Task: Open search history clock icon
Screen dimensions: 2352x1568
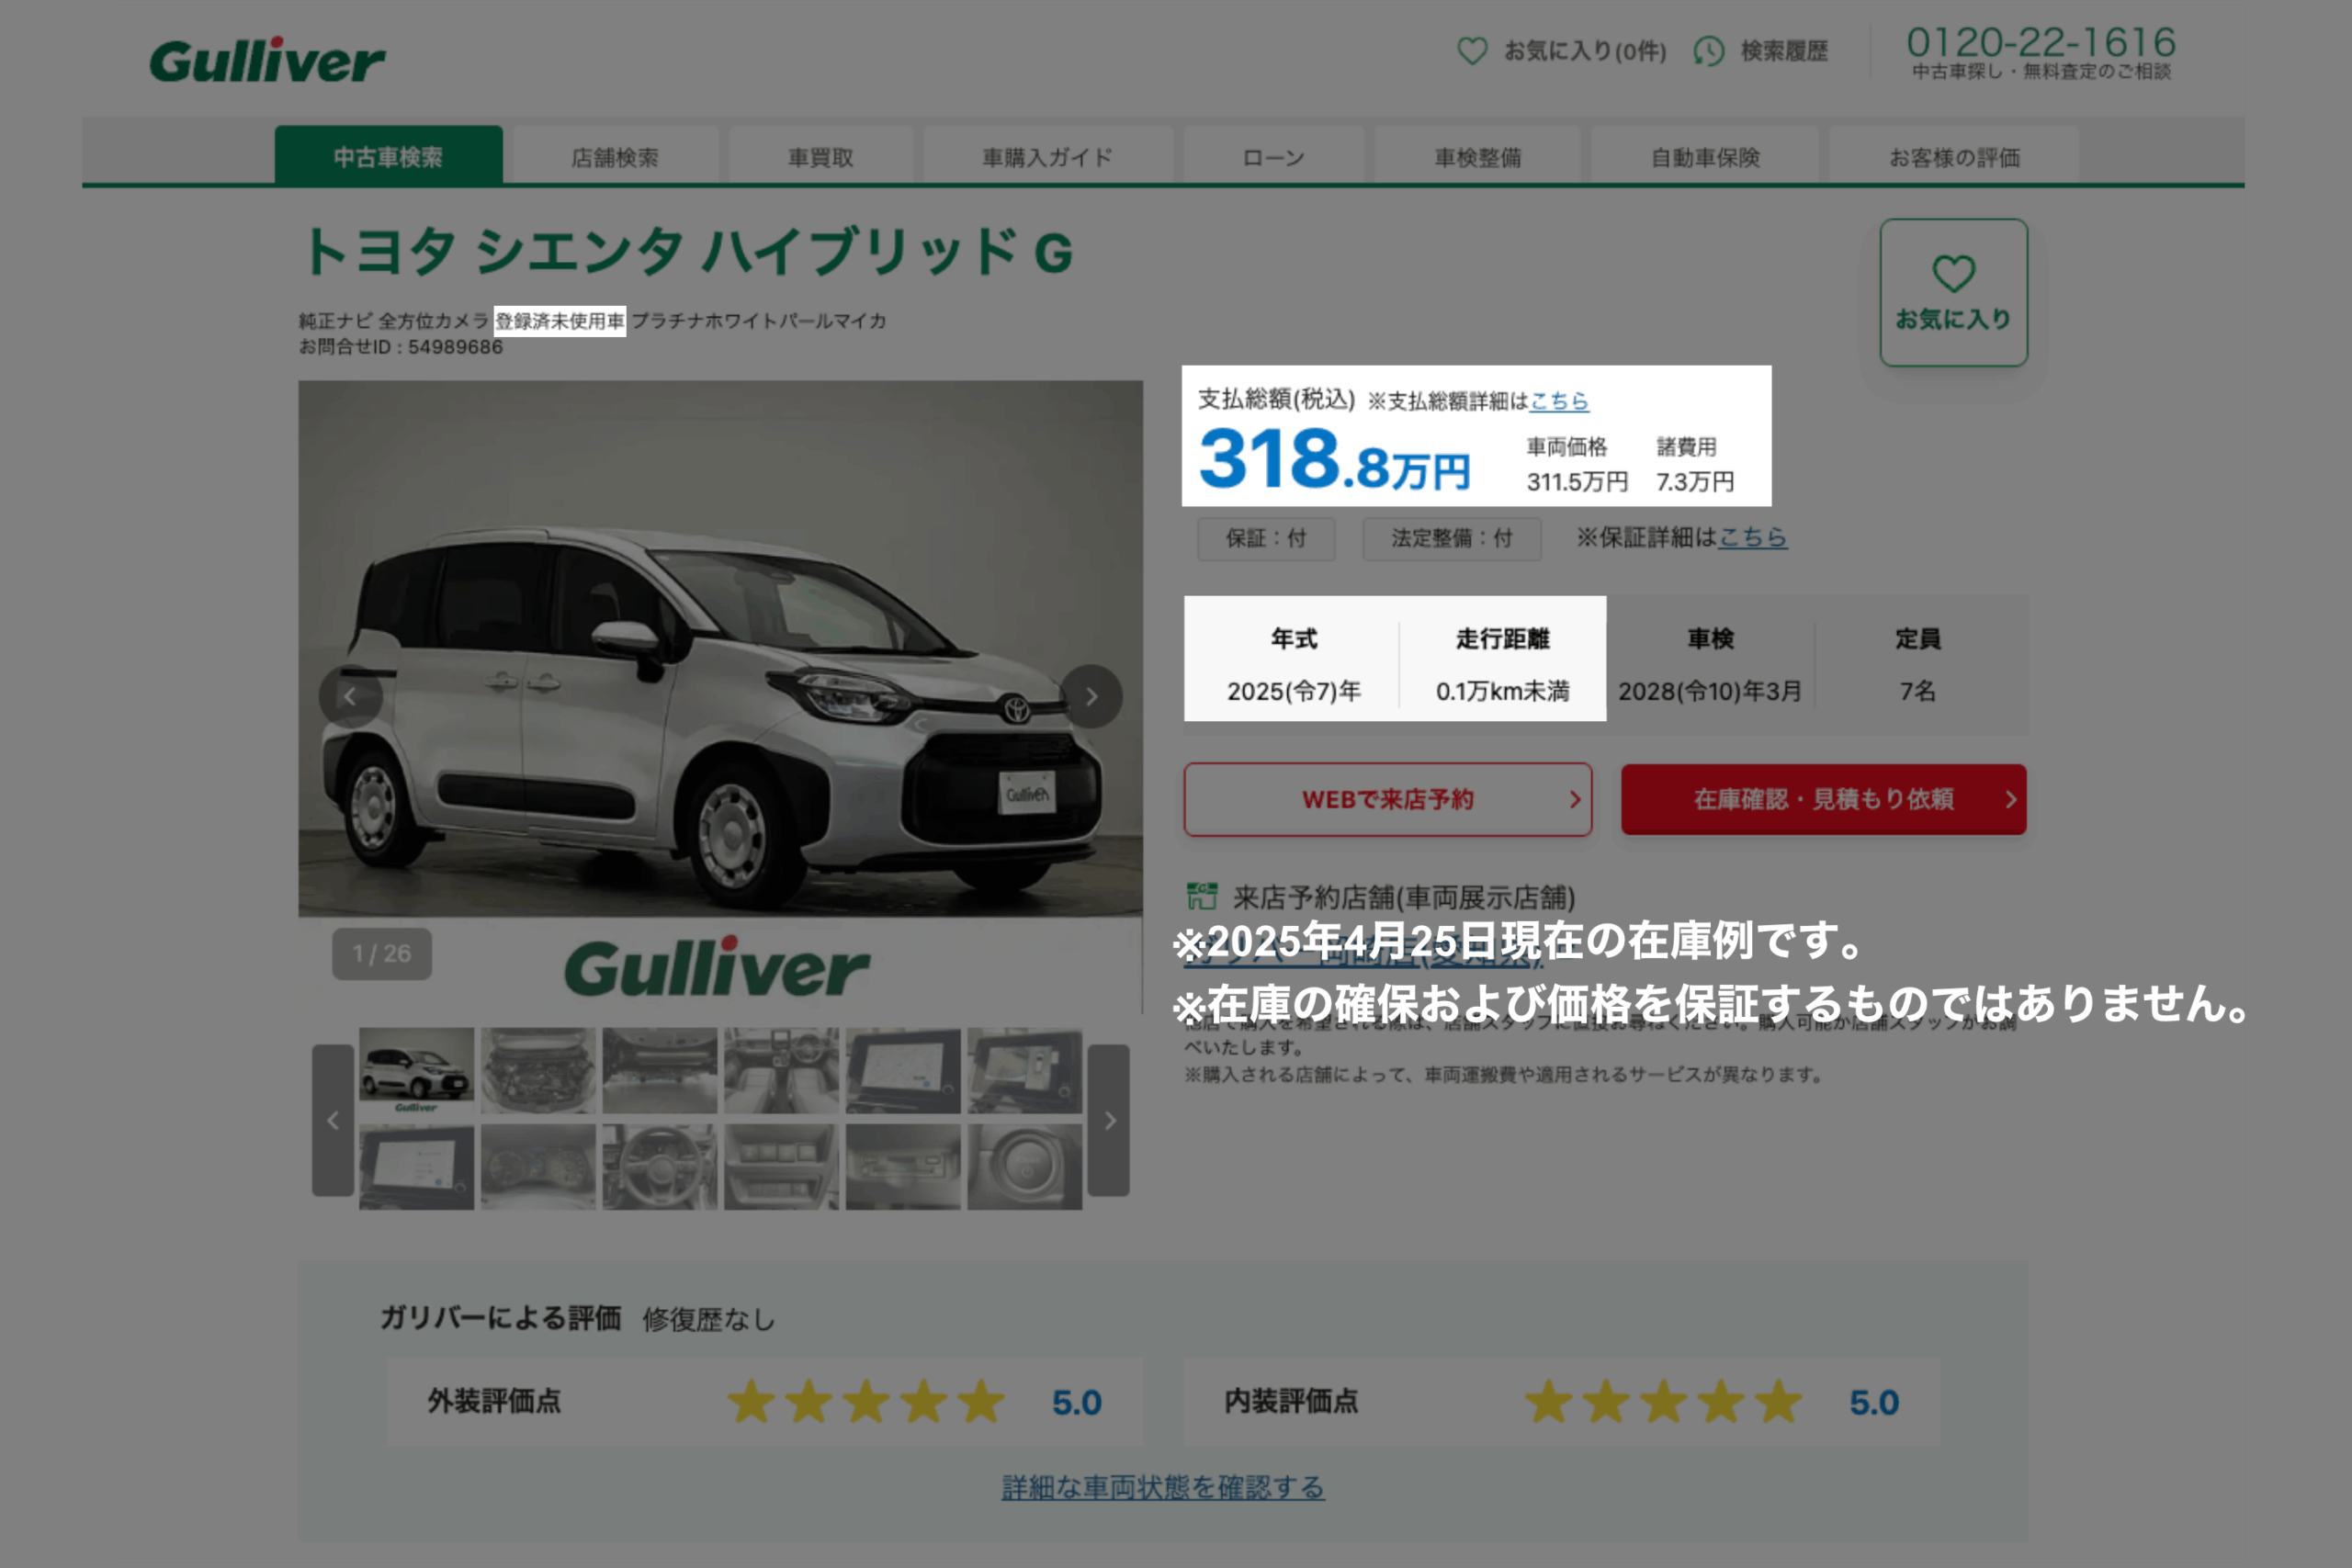Action: tap(1709, 51)
